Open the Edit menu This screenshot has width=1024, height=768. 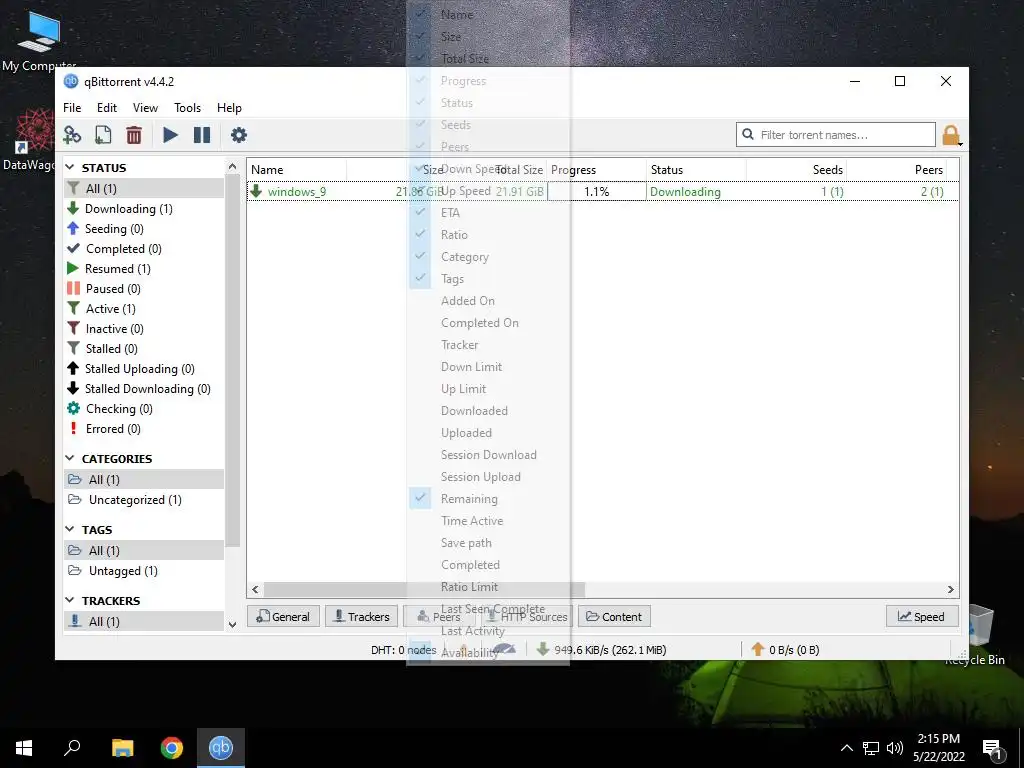(106, 108)
